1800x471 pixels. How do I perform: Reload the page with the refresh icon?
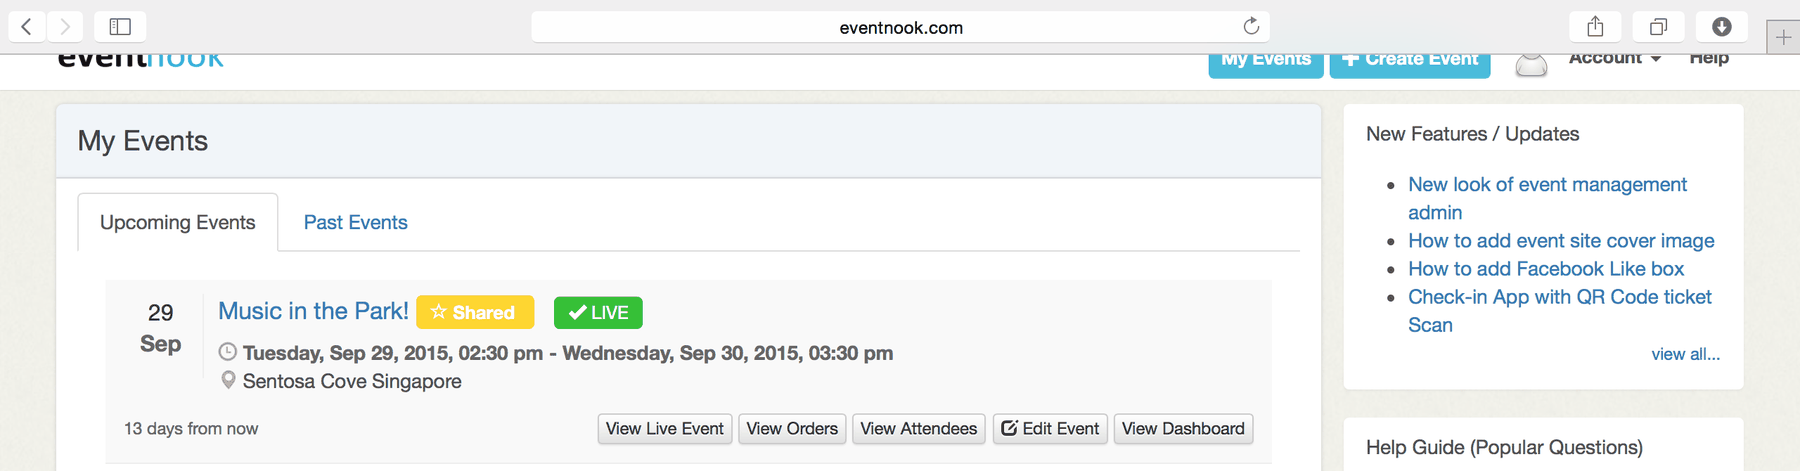pyautogui.click(x=1251, y=27)
